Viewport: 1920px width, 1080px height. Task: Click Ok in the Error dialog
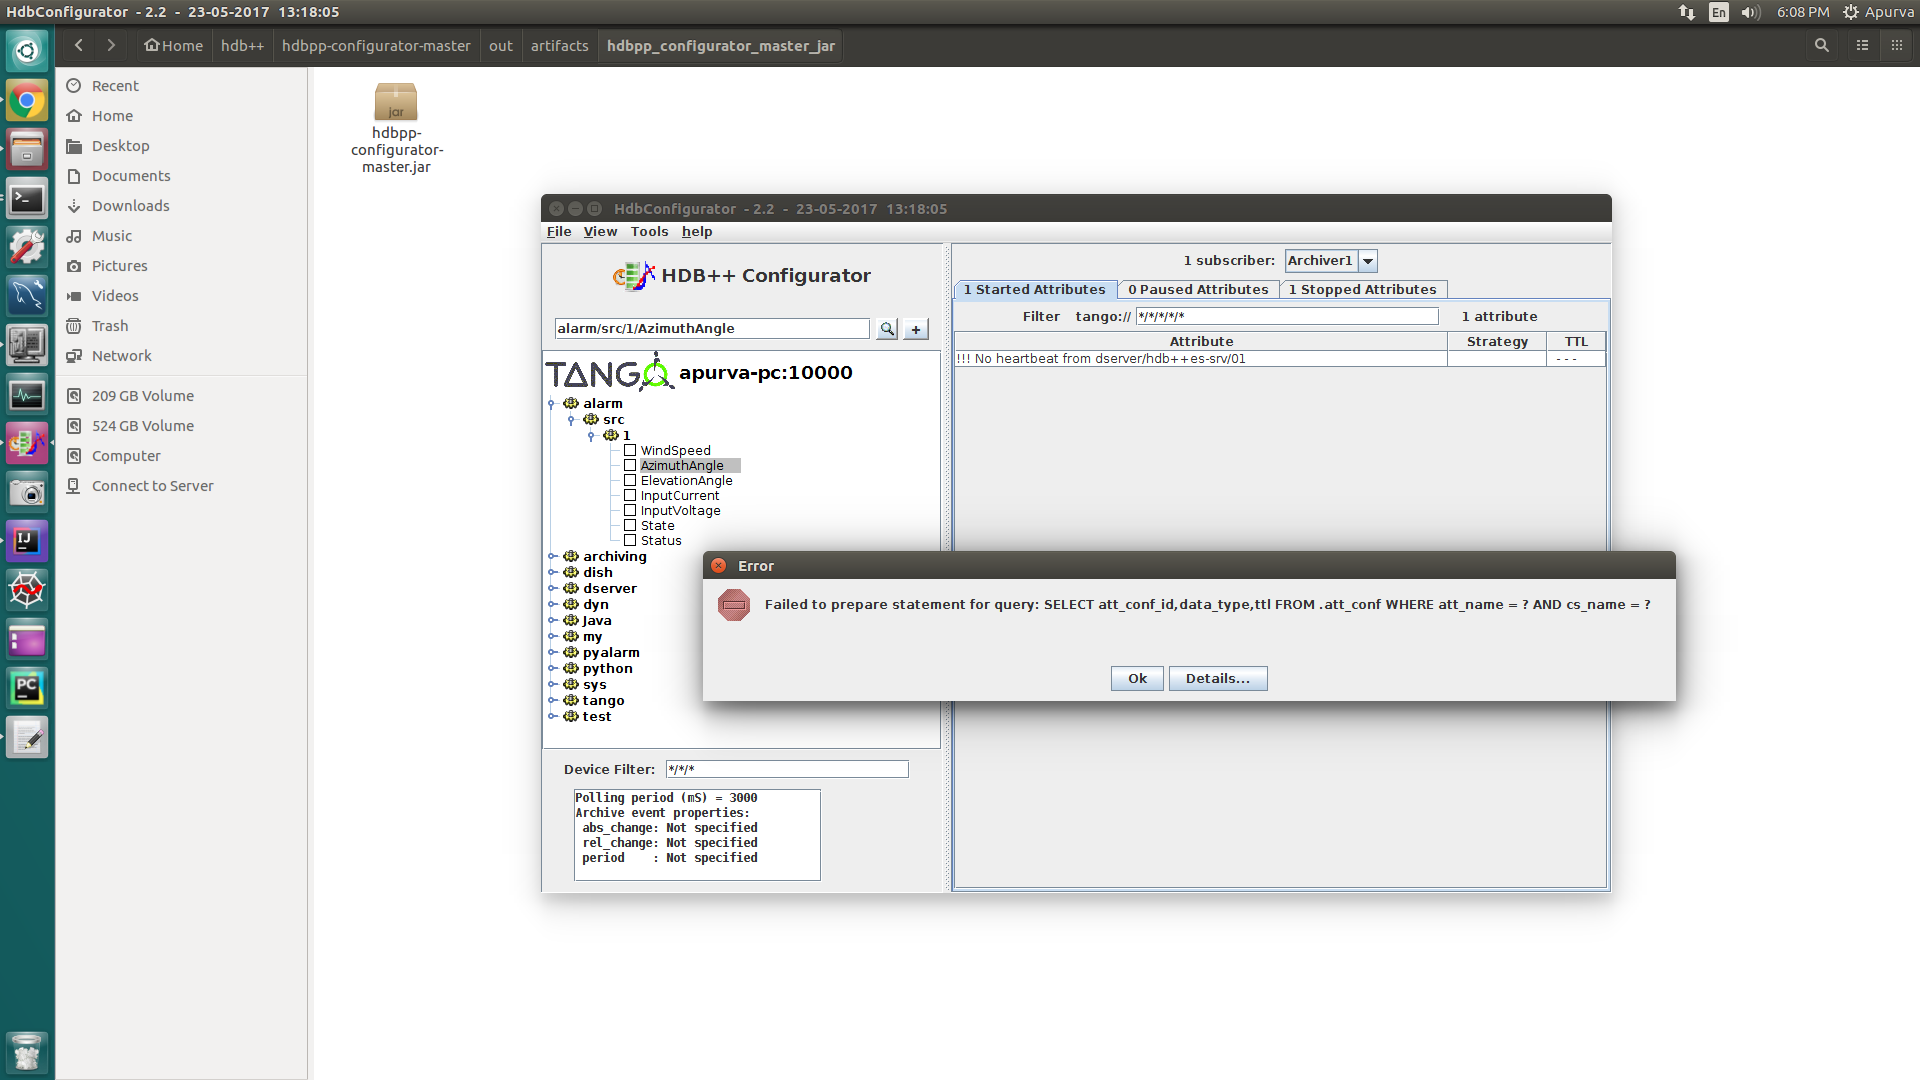pos(1137,678)
